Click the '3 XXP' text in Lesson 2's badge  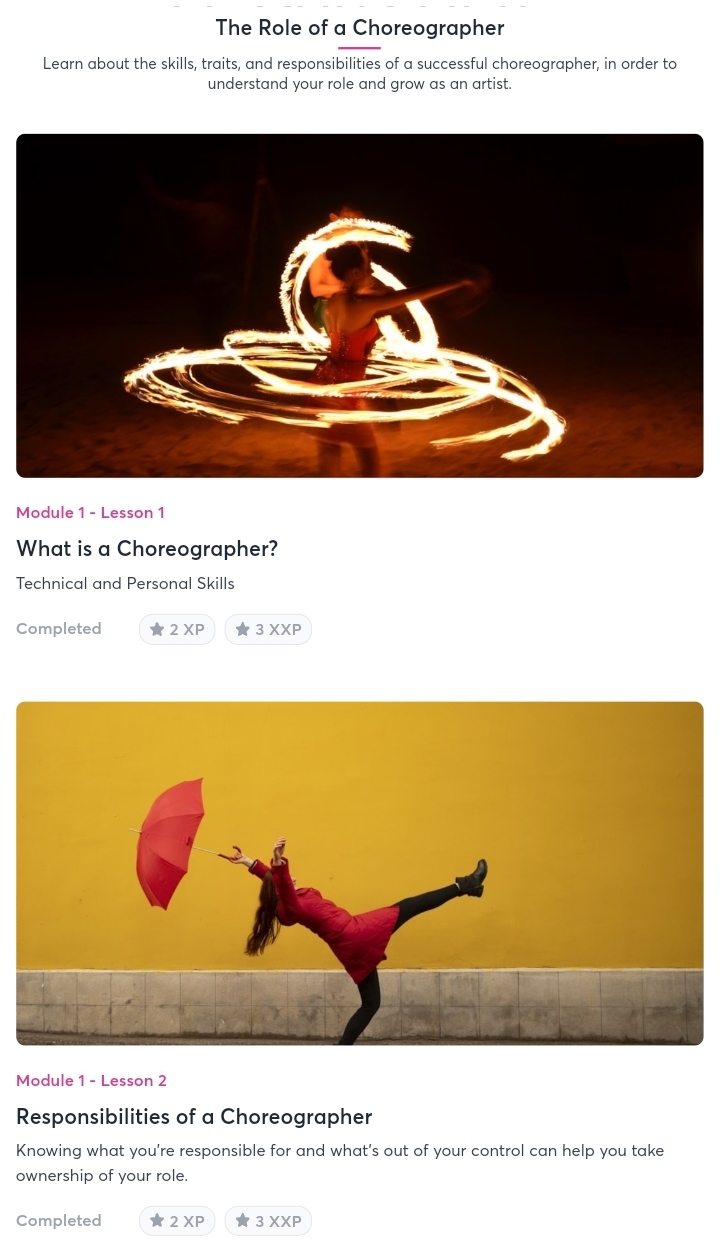tap(278, 1222)
